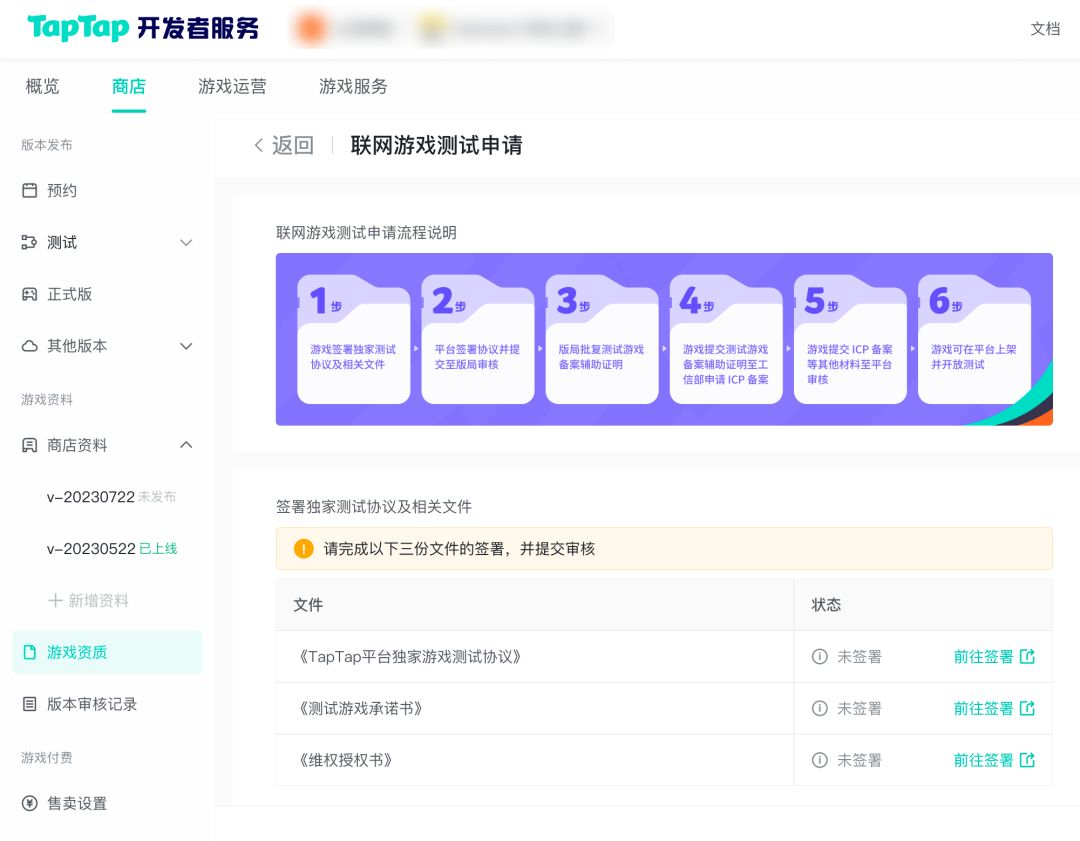
Task: Switch to the 游戏运营 tab
Action: (x=232, y=86)
